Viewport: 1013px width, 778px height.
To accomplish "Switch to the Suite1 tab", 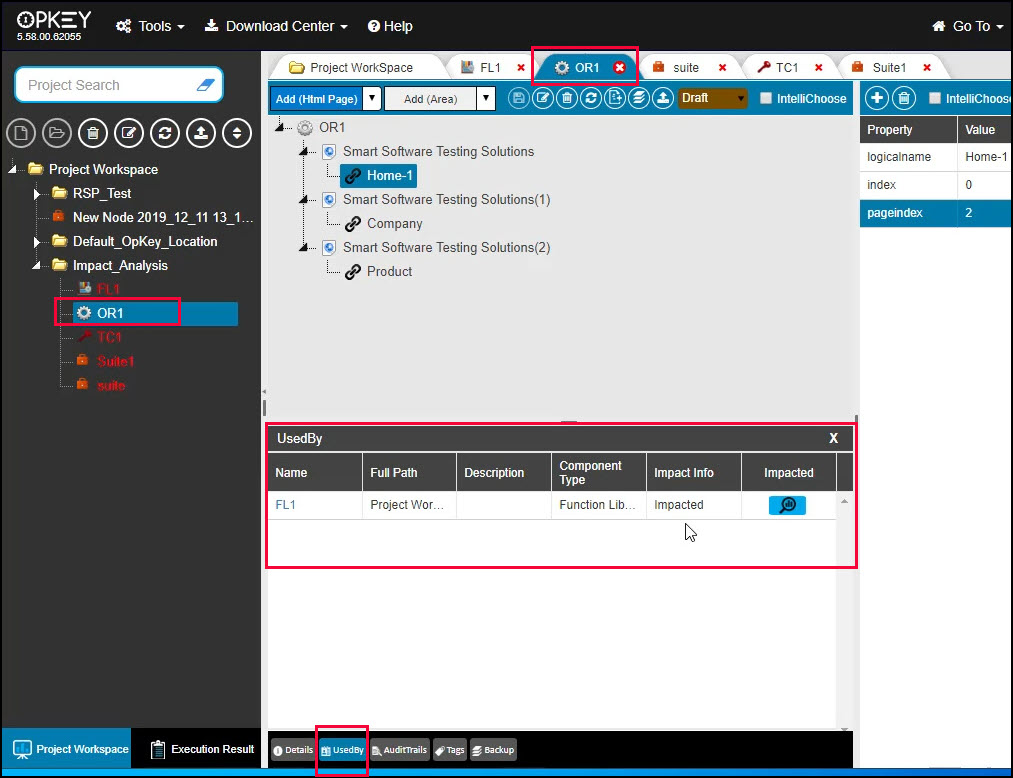I will [888, 67].
